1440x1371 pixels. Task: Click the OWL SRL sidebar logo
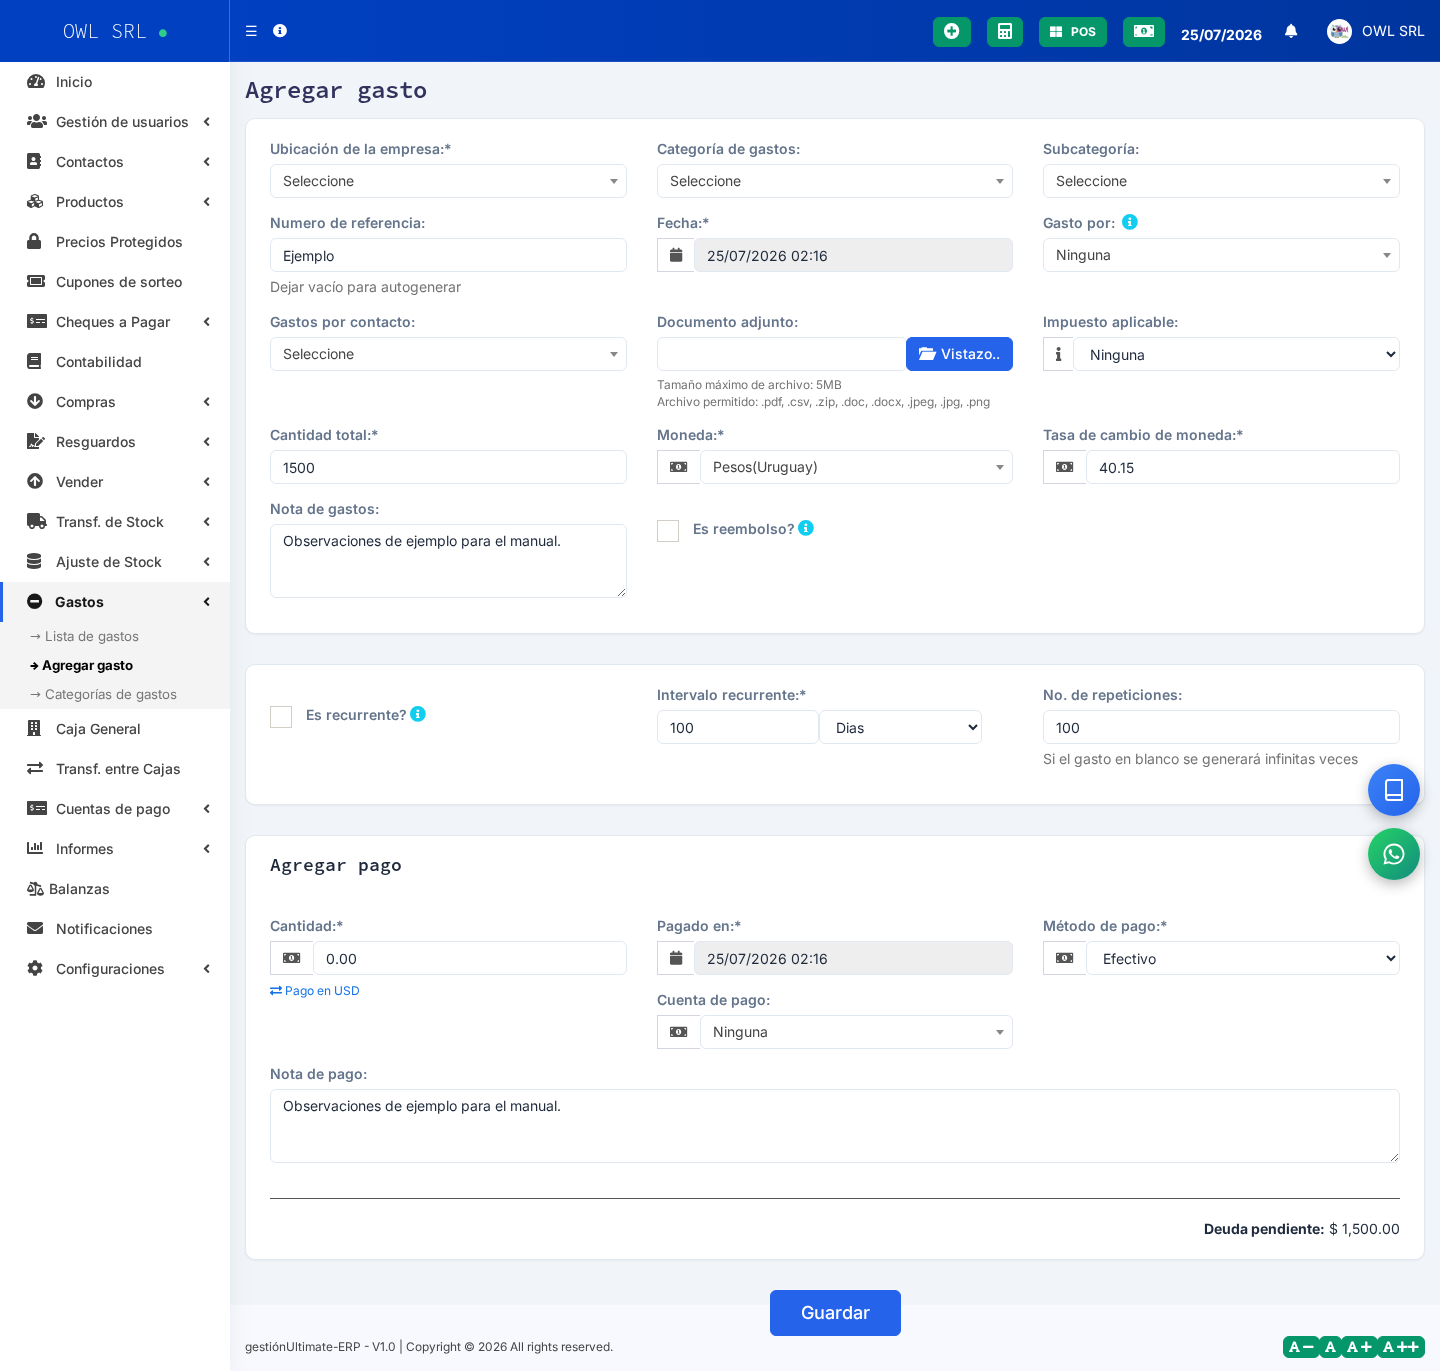coord(114,31)
